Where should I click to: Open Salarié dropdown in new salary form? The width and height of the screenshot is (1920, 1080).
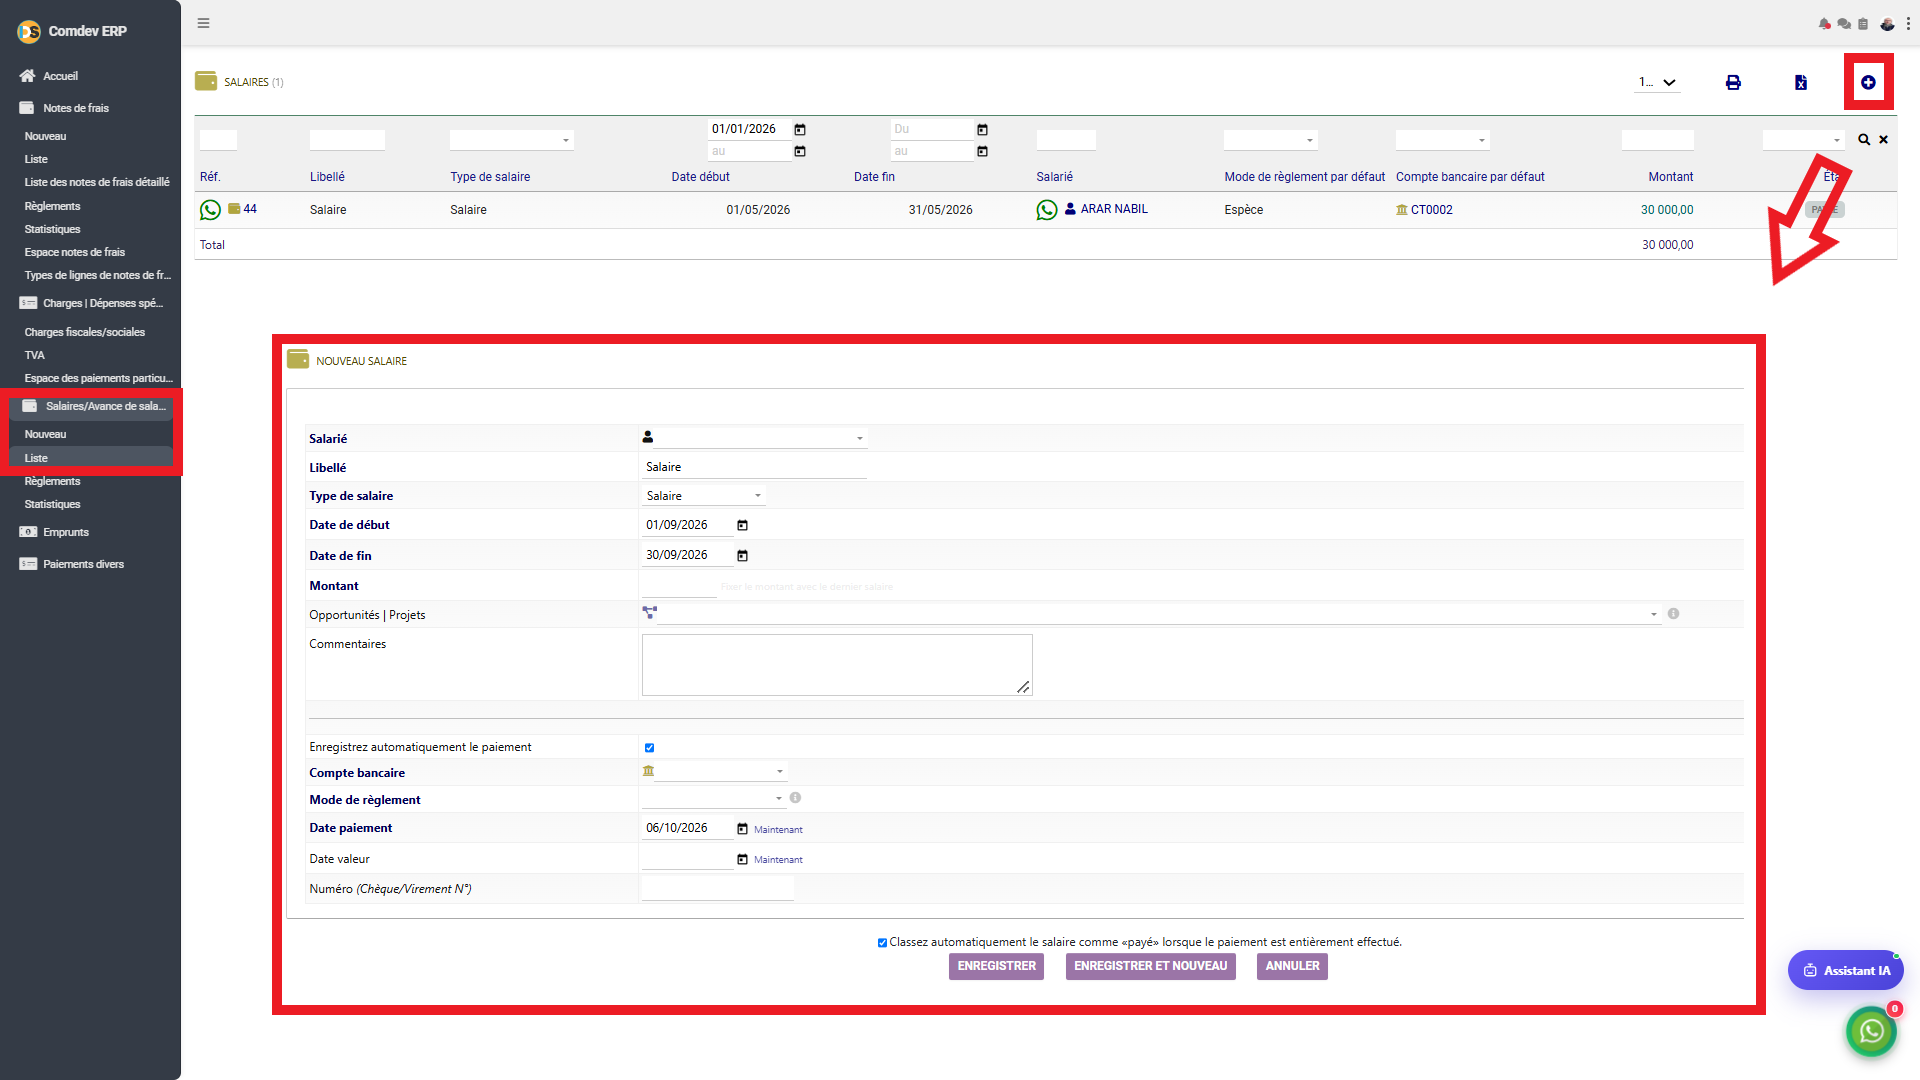[760, 438]
